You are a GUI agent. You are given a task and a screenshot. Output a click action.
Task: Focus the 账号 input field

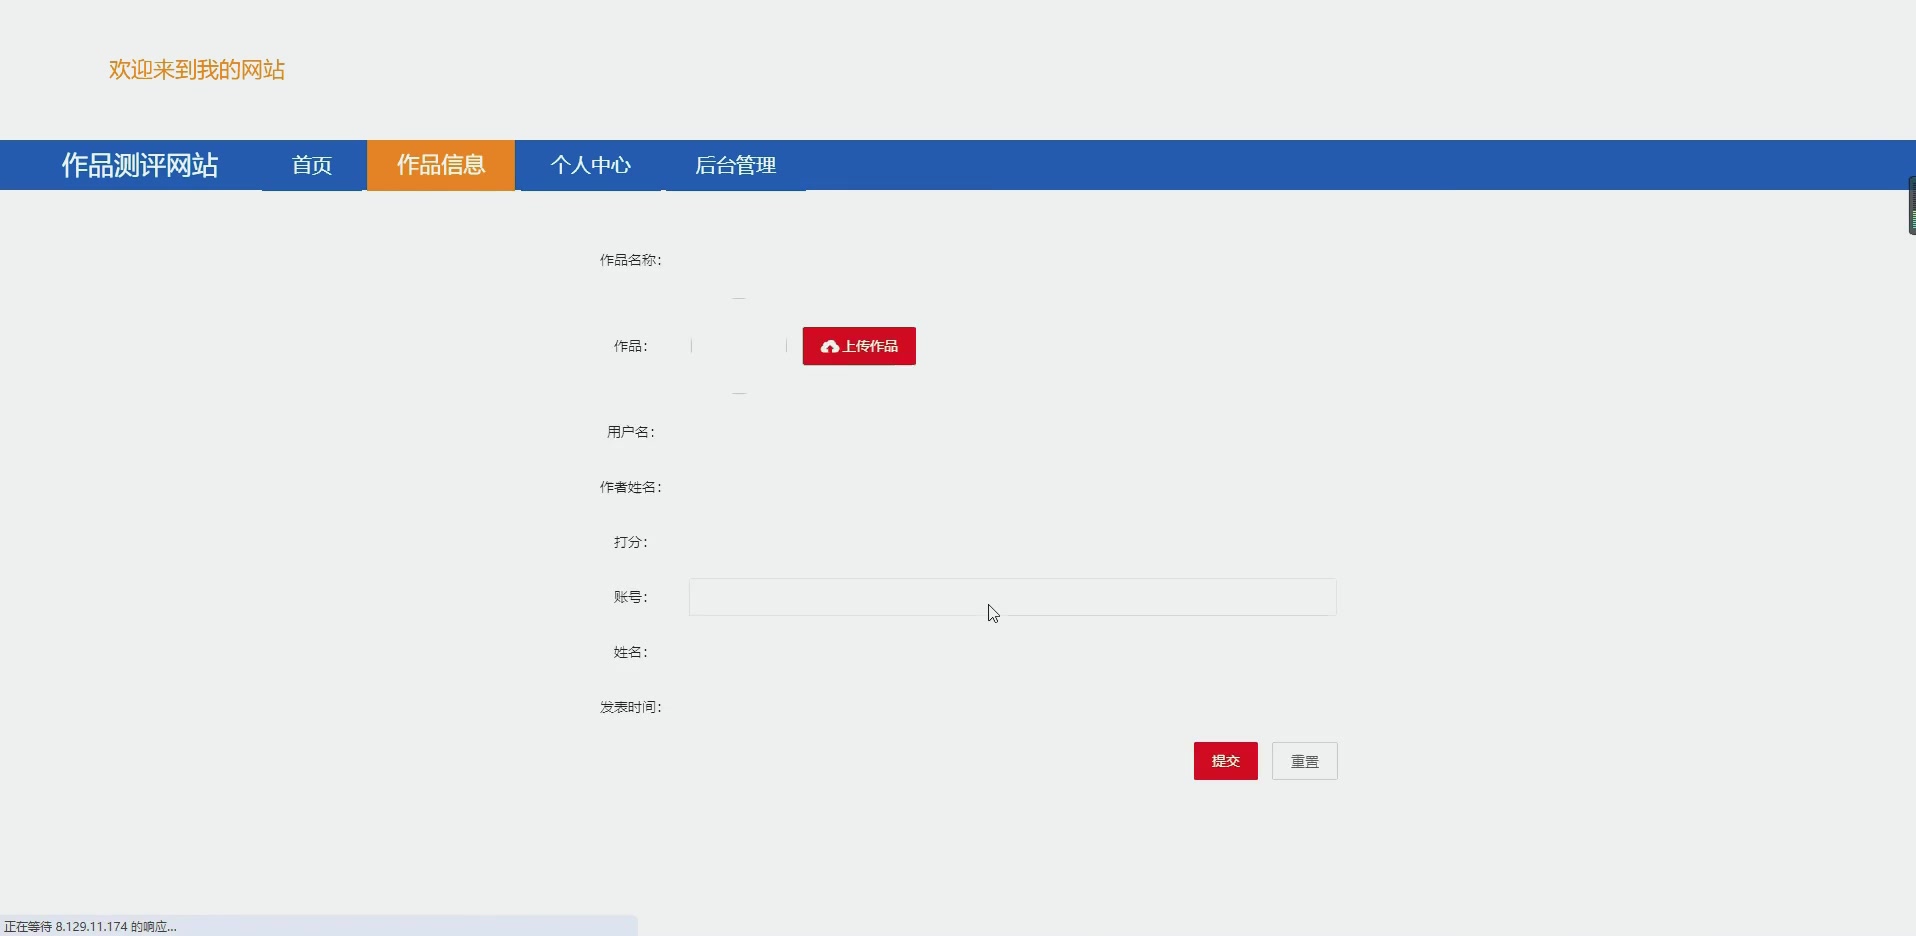[x=1013, y=597]
